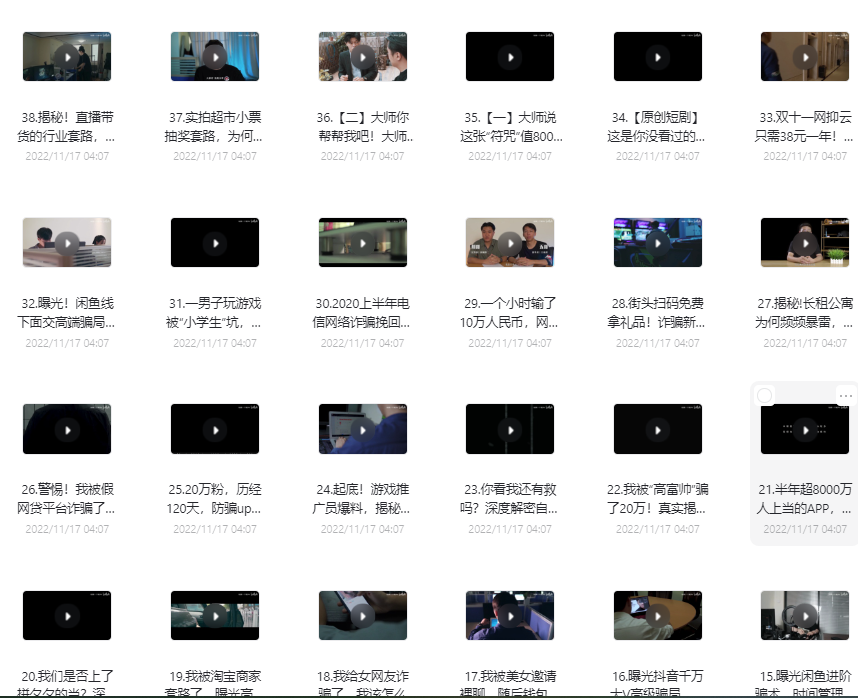Start video 33 双十一网抑云 playback
858x698 pixels.
click(805, 57)
